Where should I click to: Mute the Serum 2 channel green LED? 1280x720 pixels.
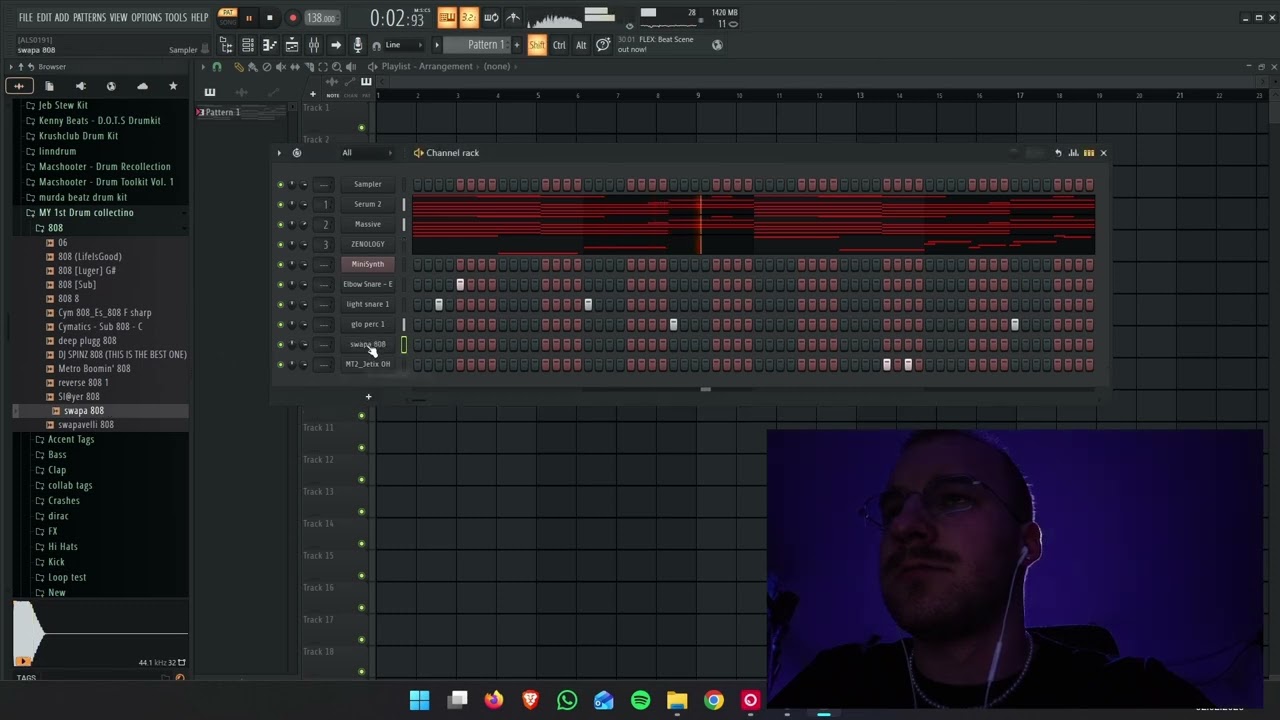(280, 204)
